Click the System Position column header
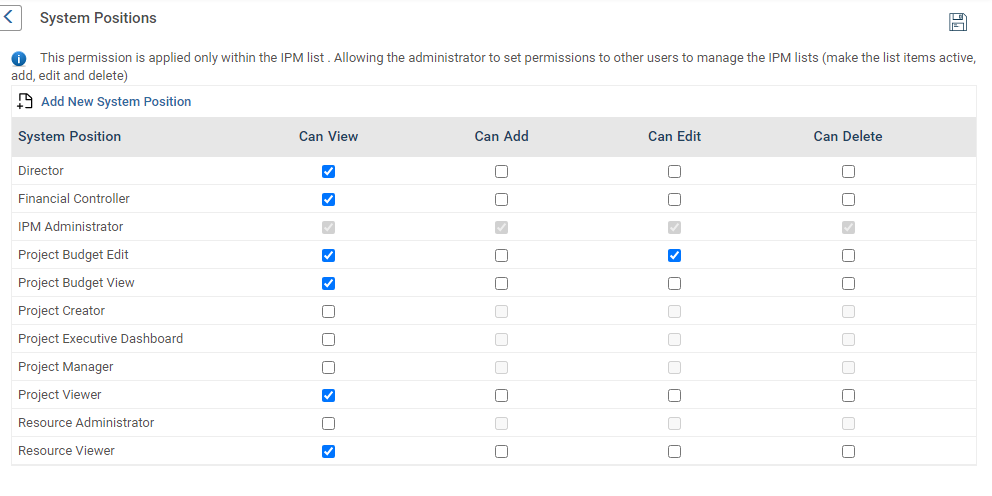This screenshot has height=496, width=992. (70, 137)
